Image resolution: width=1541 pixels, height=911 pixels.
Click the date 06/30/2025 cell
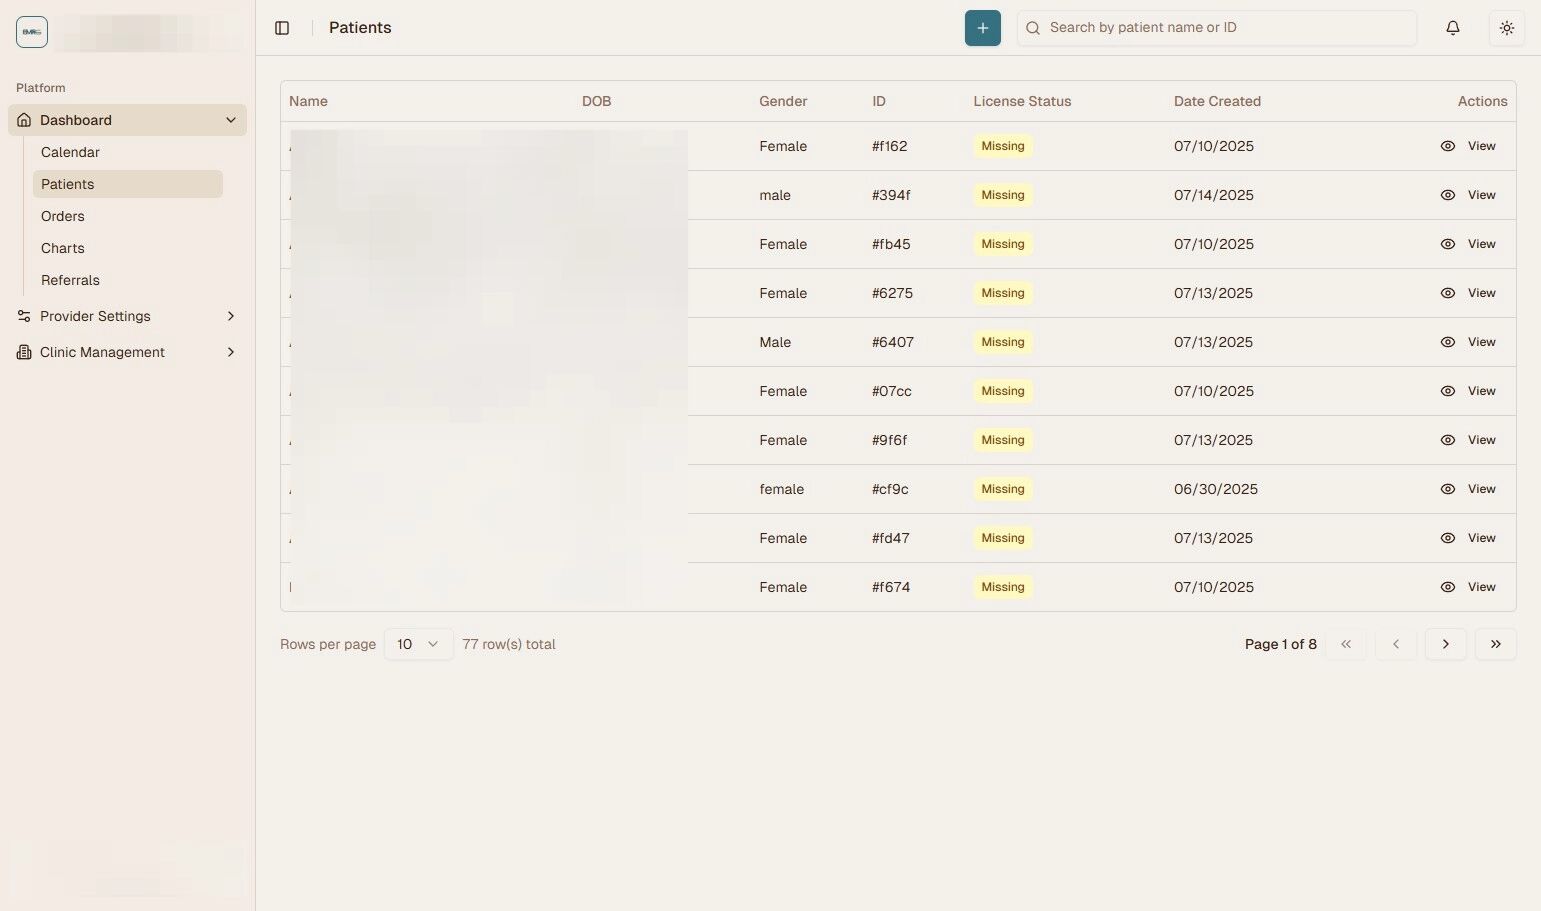click(x=1216, y=489)
